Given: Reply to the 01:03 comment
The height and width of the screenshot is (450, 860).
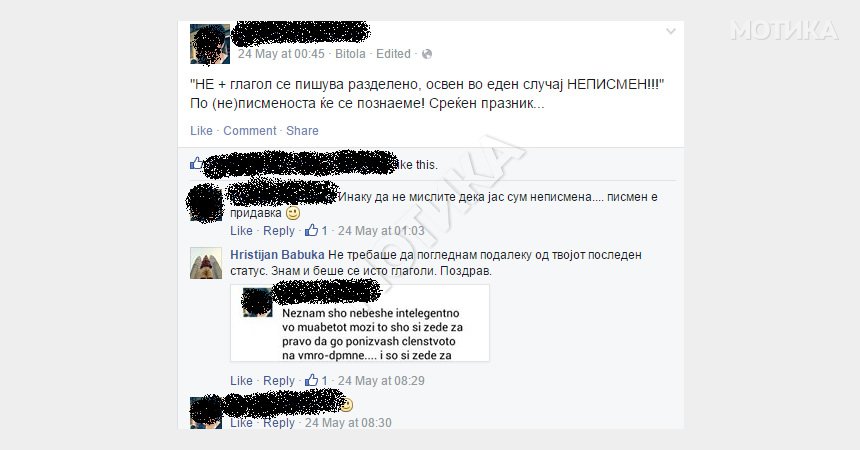Looking at the screenshot, I should (x=279, y=230).
